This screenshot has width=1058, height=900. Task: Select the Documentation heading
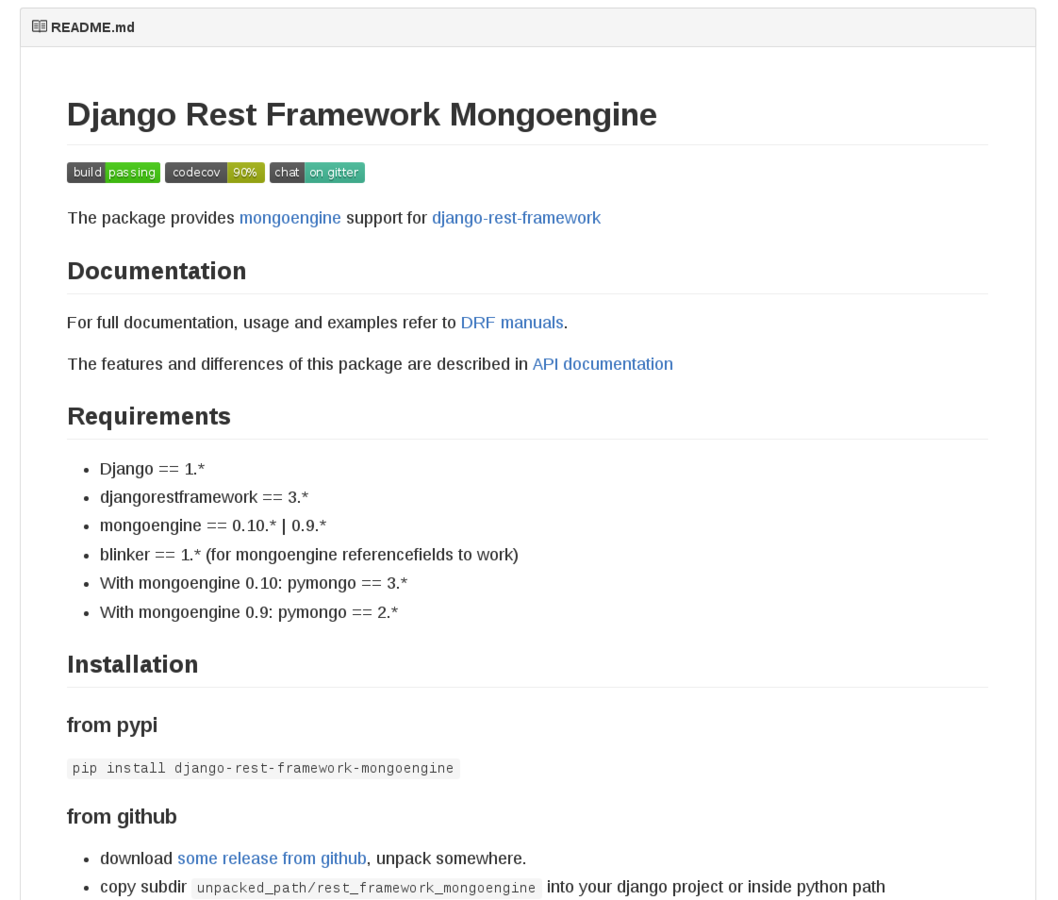tap(157, 271)
